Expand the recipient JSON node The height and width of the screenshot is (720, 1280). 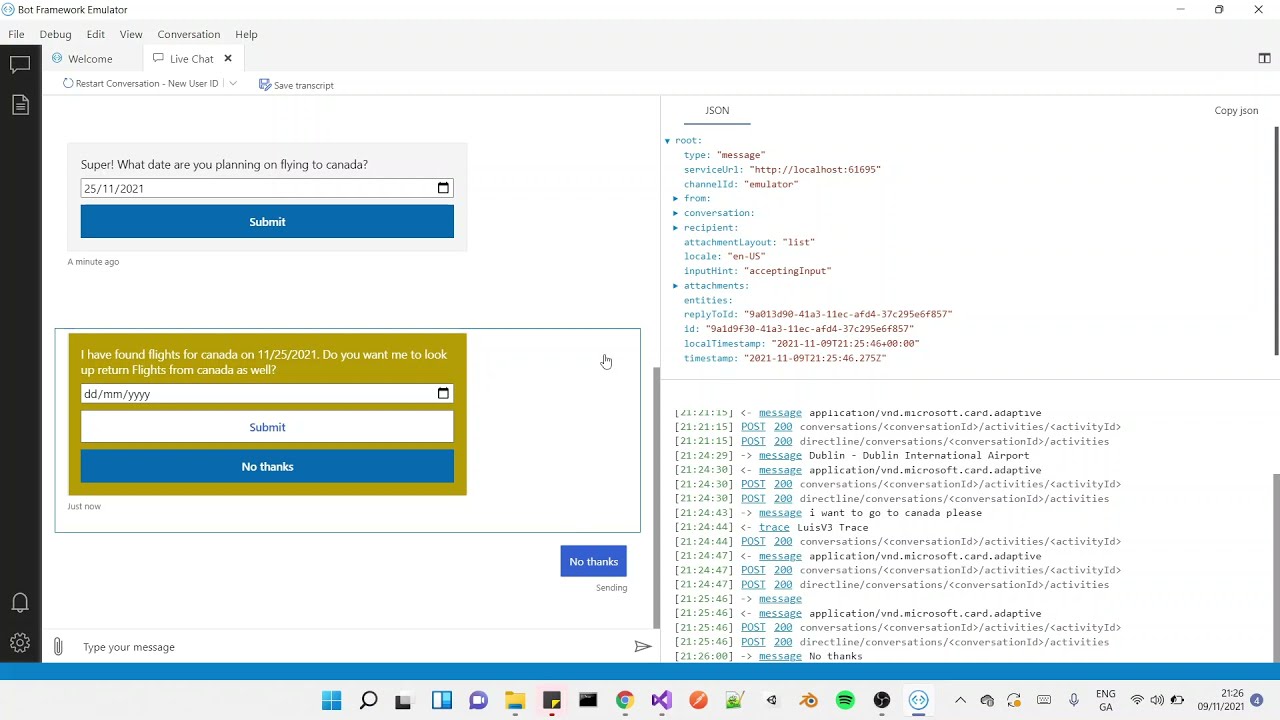pos(675,228)
